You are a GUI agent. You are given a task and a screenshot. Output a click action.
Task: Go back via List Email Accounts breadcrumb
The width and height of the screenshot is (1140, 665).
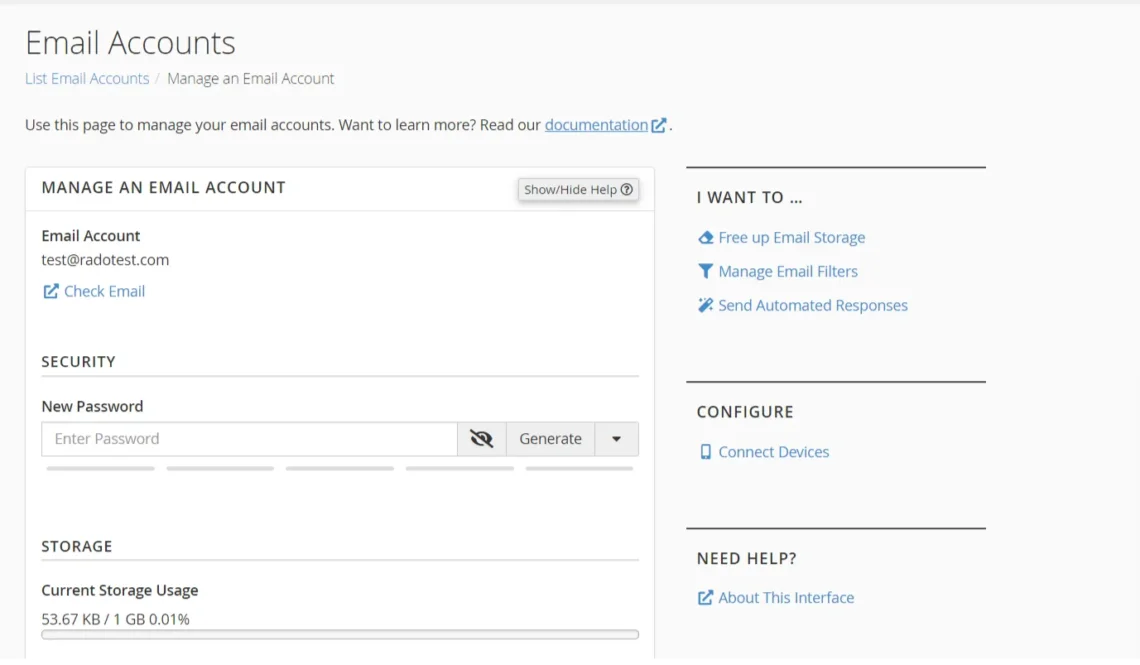87,78
